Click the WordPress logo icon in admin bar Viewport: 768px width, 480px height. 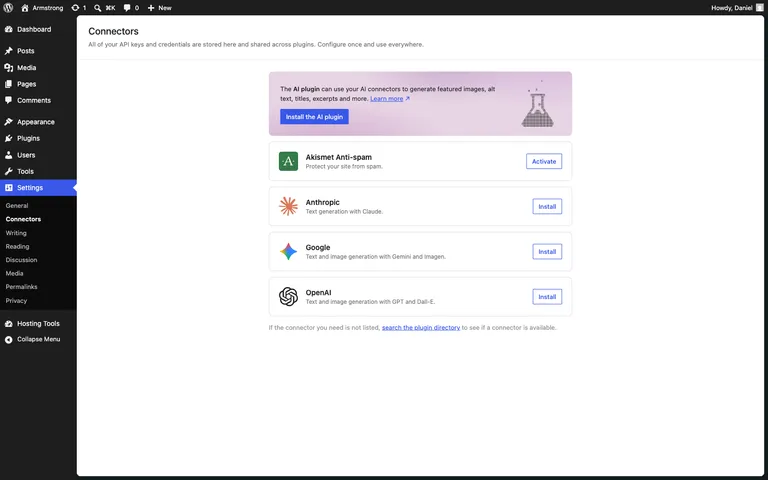(x=8, y=8)
